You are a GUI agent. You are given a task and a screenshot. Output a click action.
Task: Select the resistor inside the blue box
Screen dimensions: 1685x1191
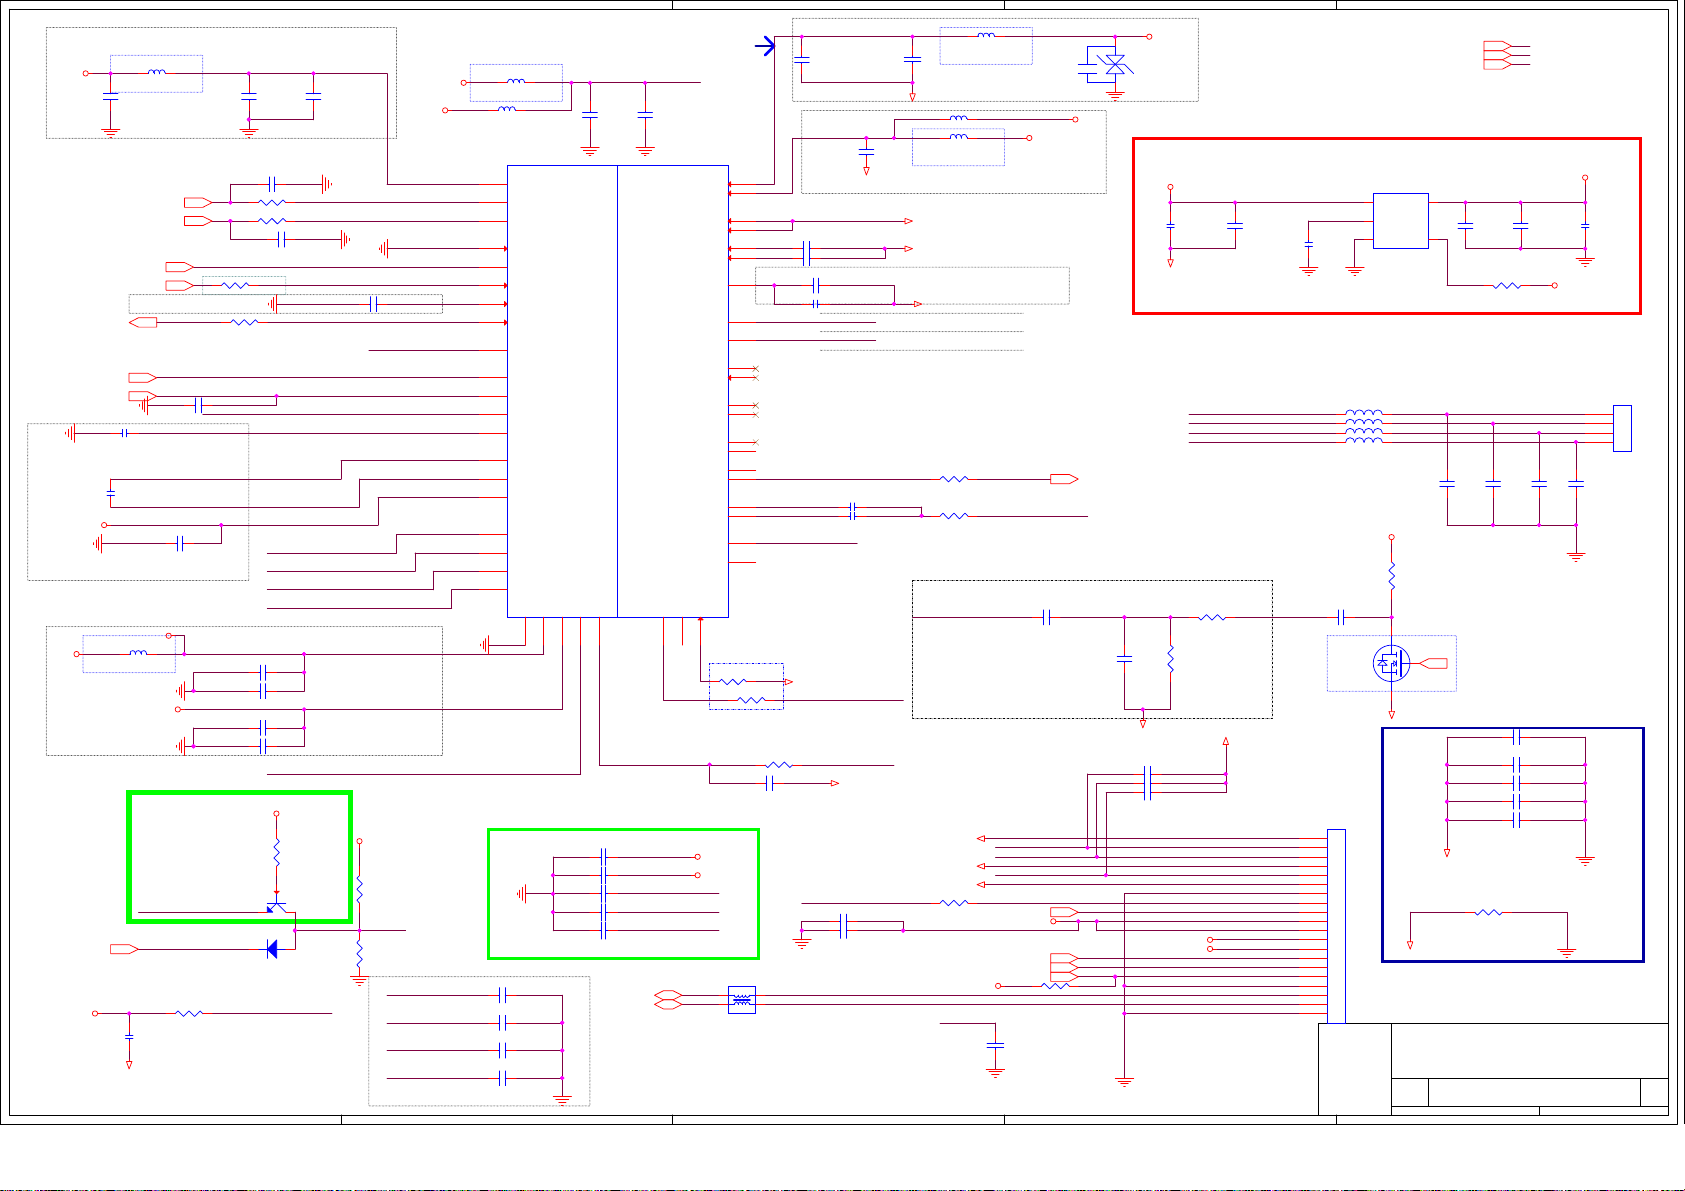point(1488,913)
